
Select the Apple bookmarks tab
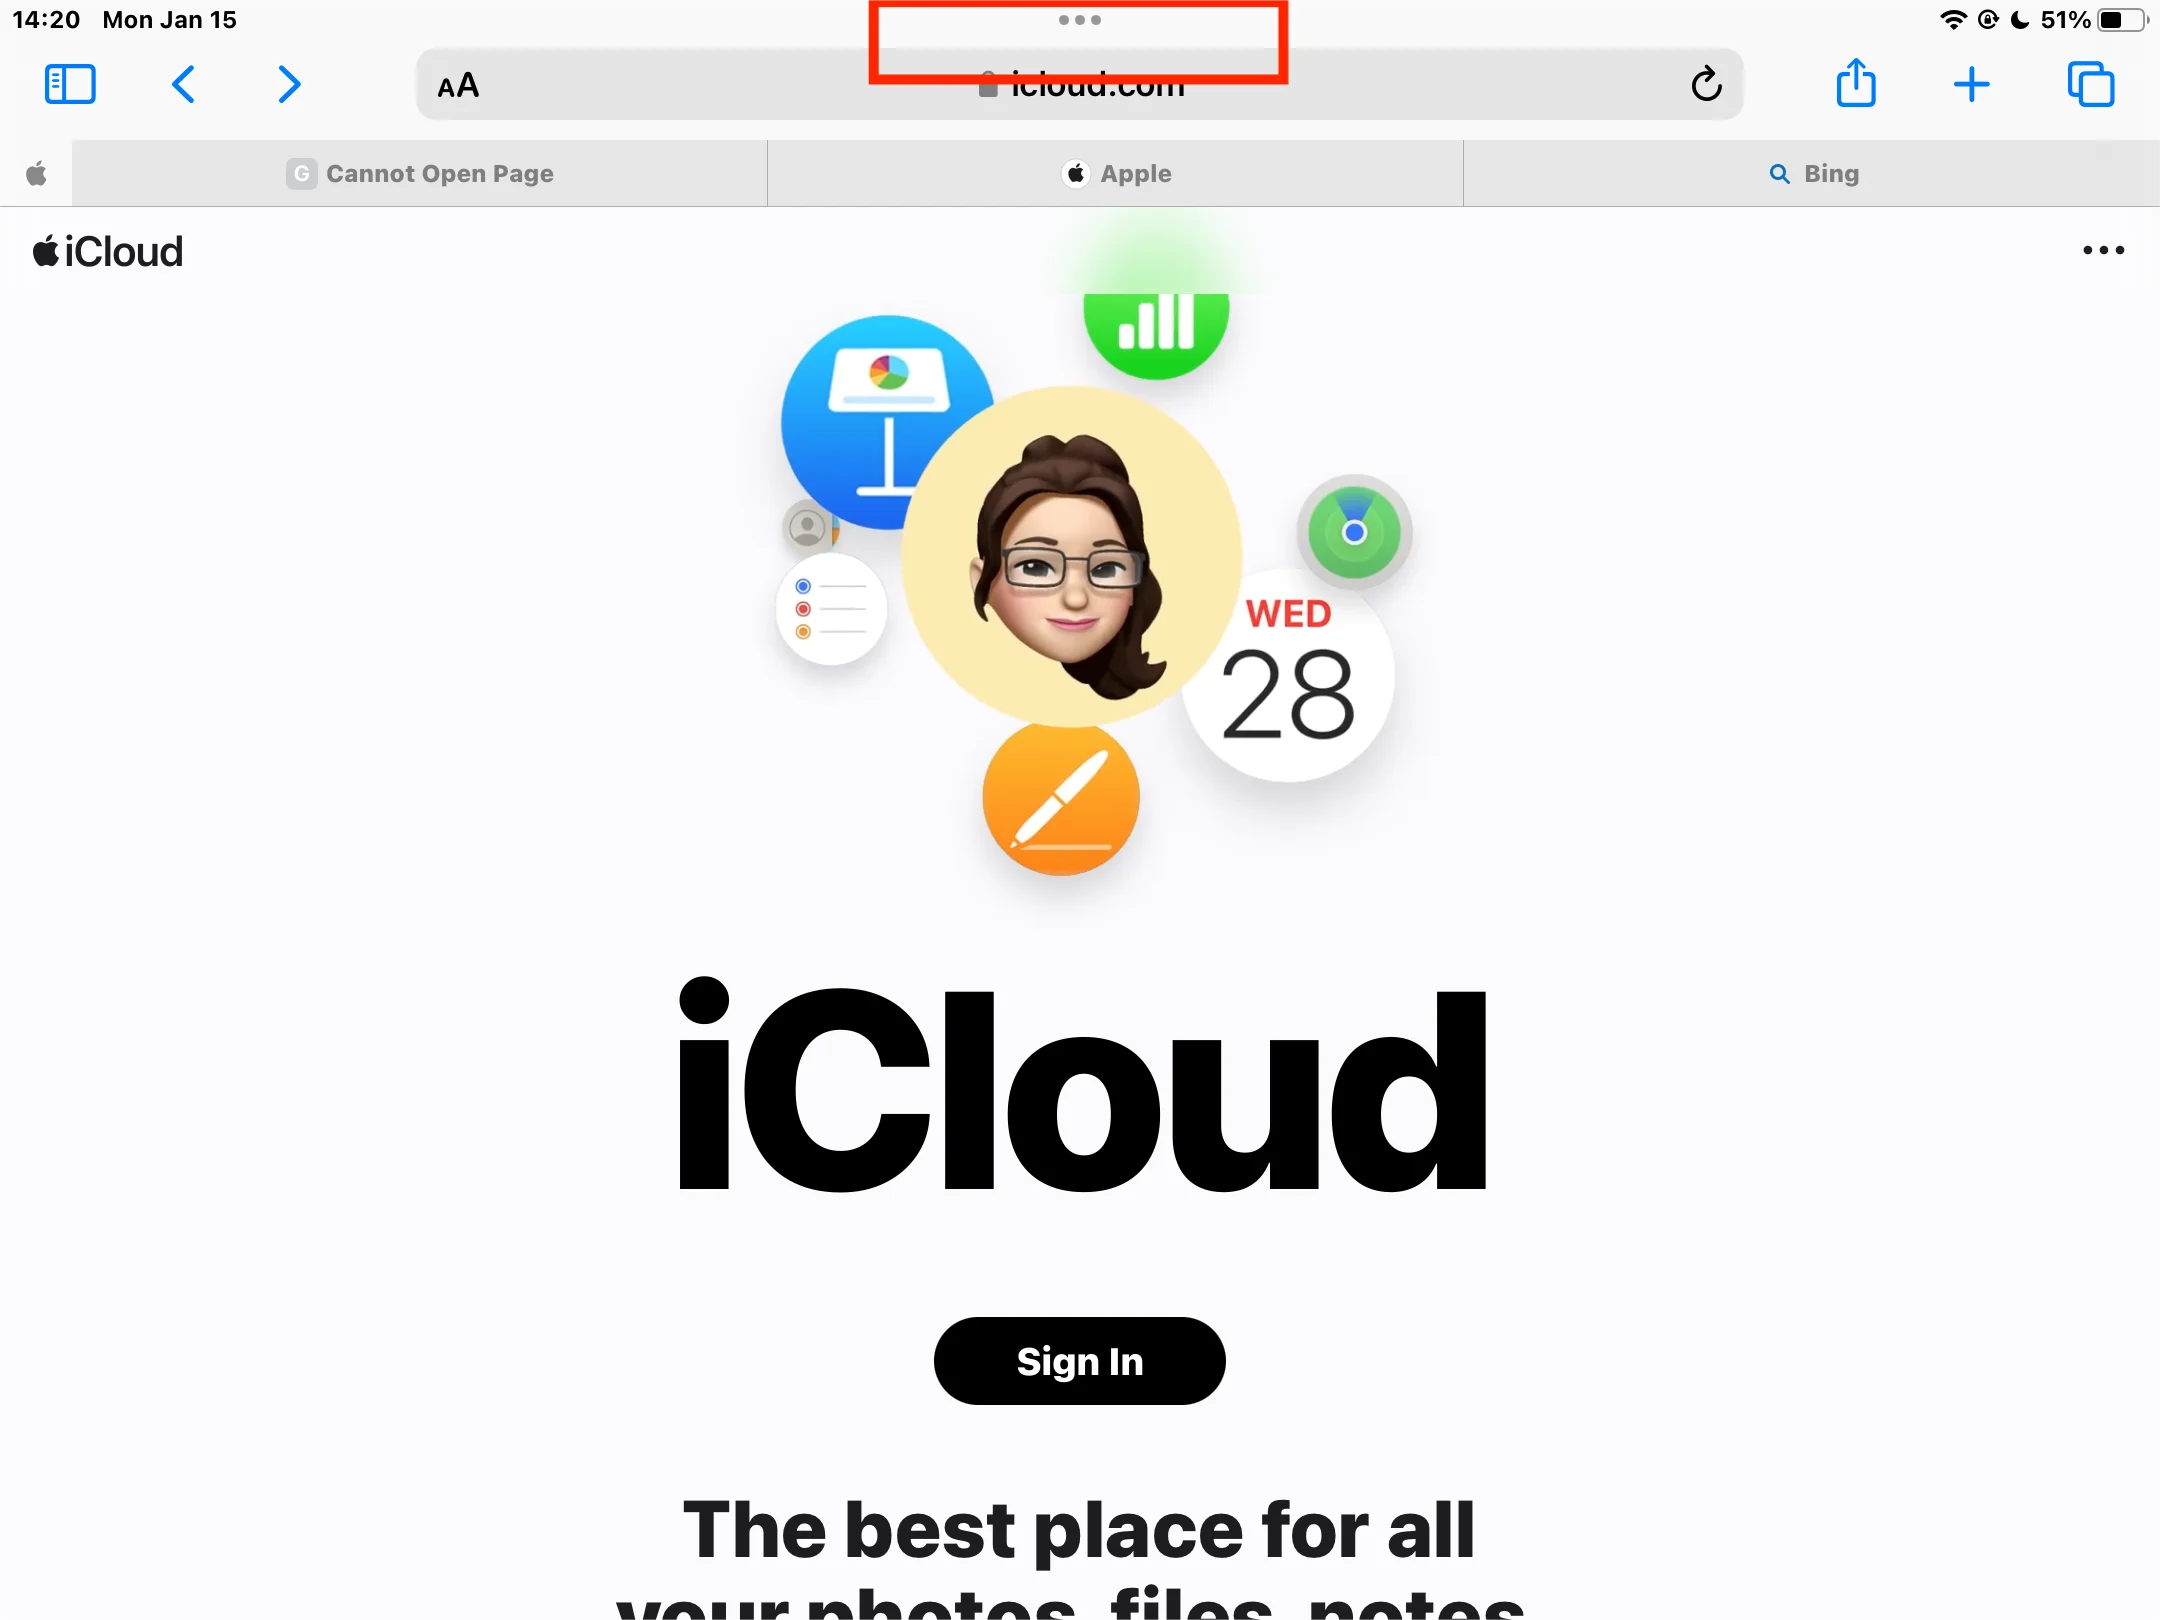(x=1116, y=172)
